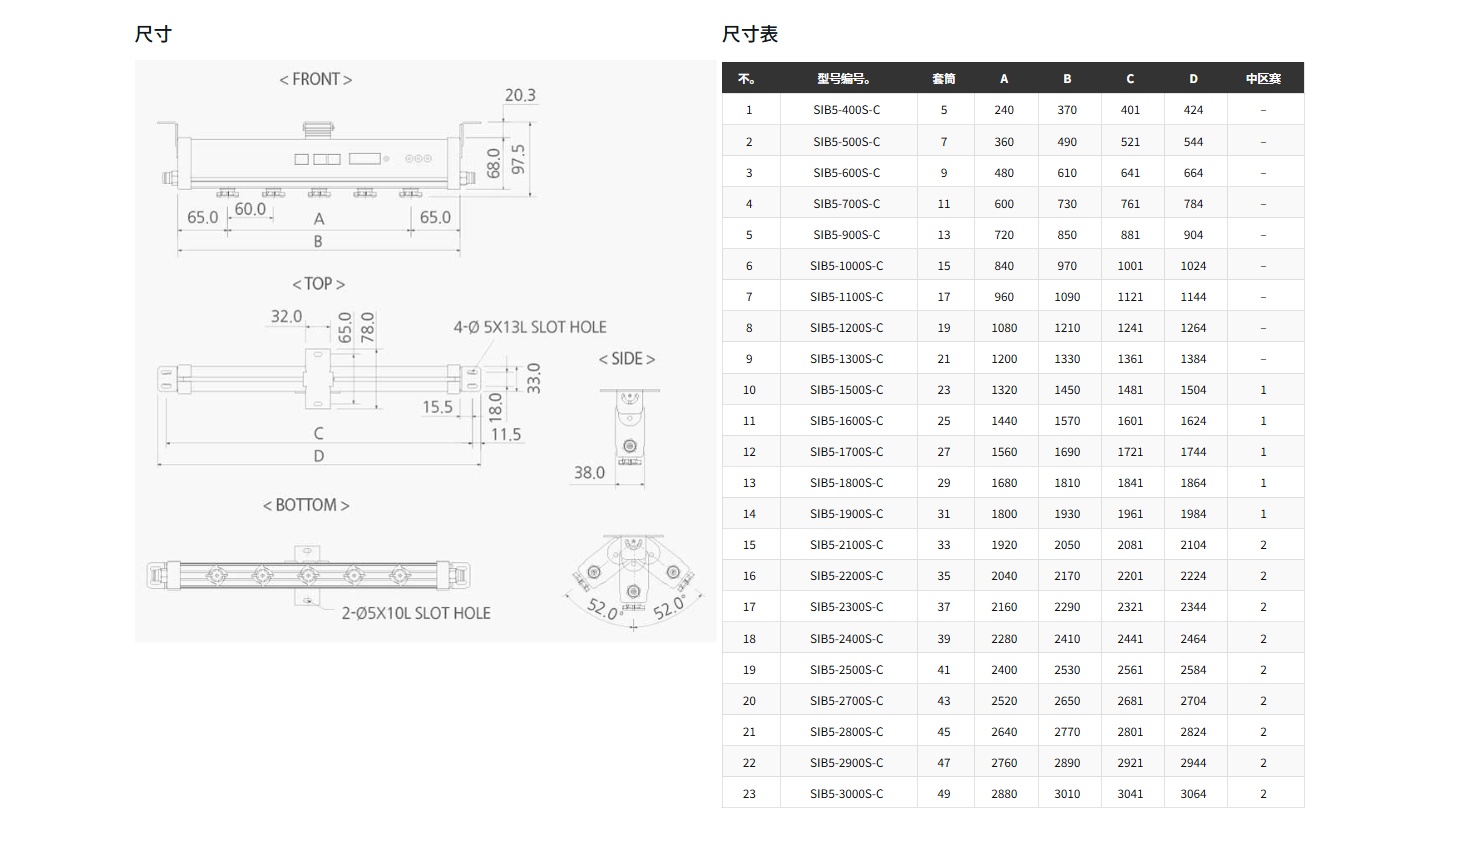This screenshot has height=841, width=1467.
Task: Select the SIB5-3000S-C model cell
Action: [846, 794]
